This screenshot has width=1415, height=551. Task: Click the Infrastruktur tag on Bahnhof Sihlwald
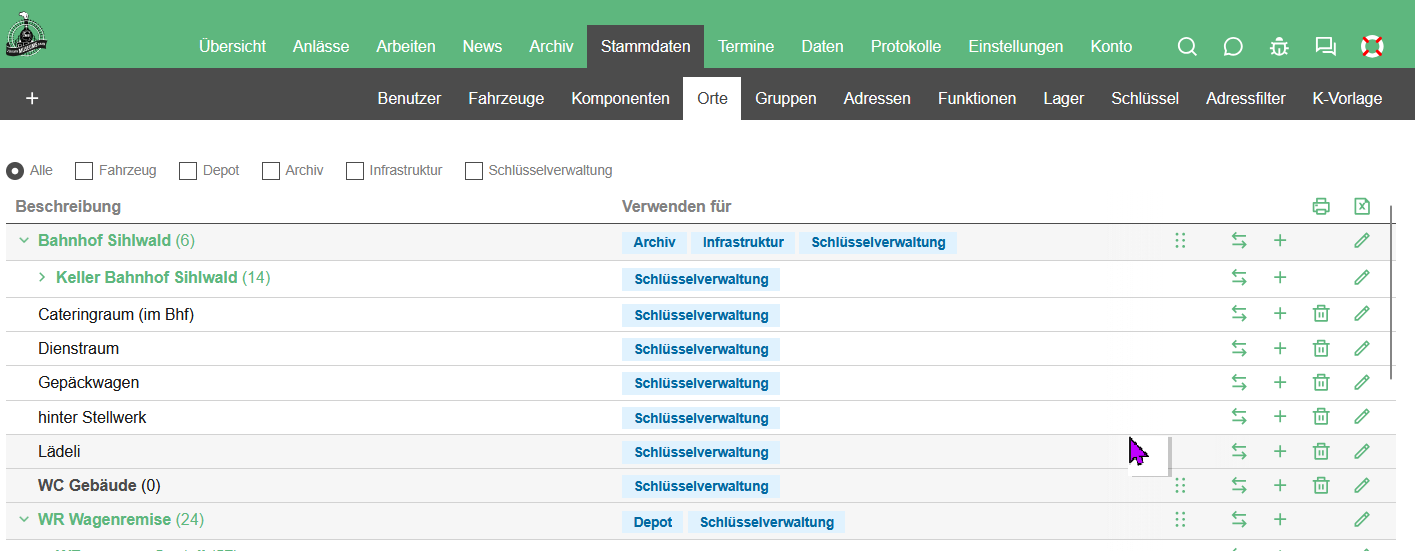(x=743, y=242)
